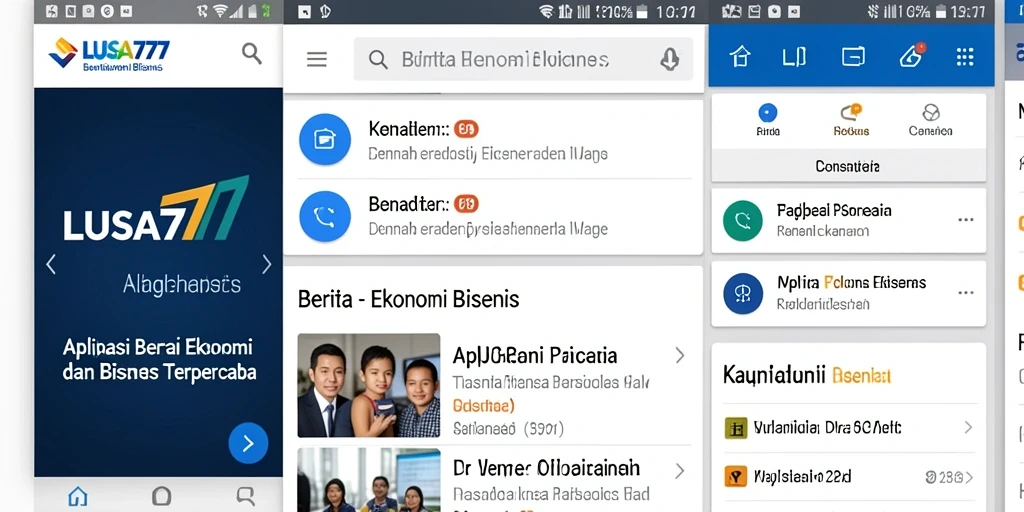Tap search magnifier inside the search field

point(378,59)
